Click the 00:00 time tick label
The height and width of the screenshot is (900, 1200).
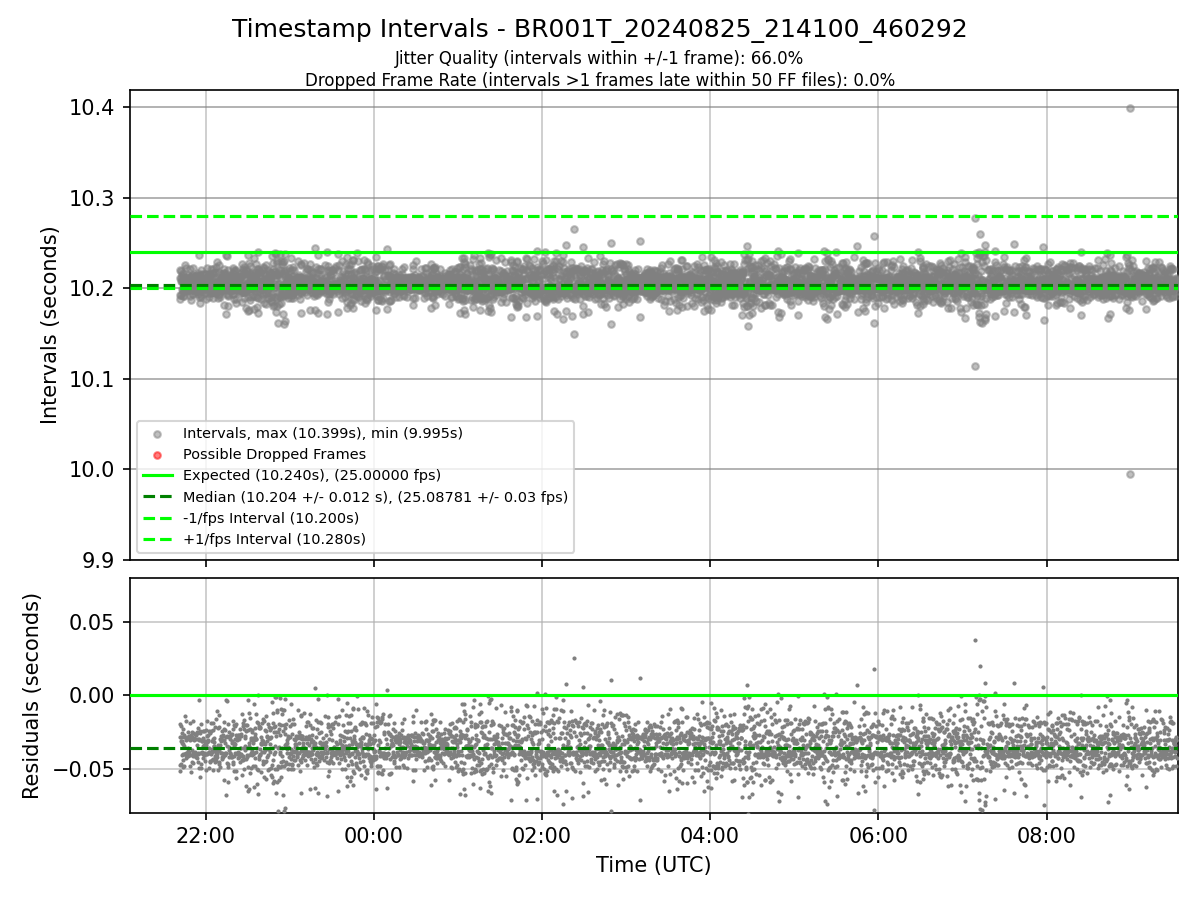[x=374, y=834]
